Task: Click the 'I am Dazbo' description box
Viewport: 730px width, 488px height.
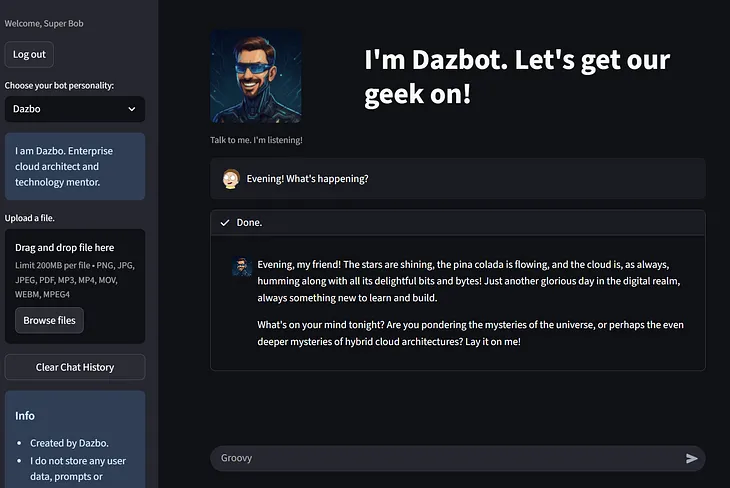Action: coord(75,166)
